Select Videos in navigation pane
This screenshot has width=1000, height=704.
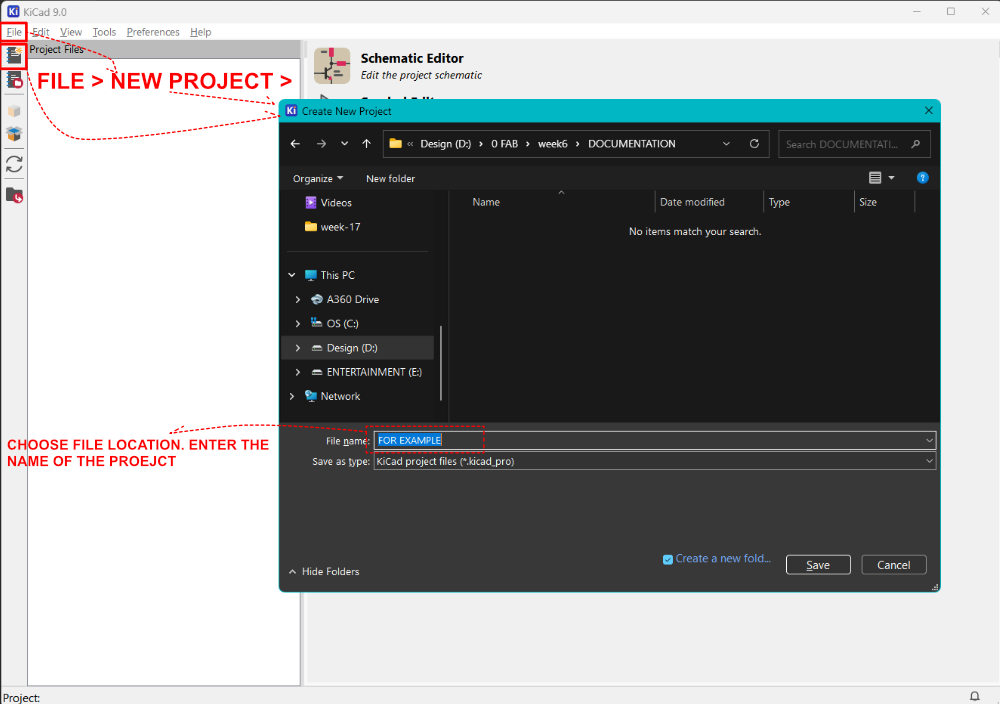coord(336,203)
